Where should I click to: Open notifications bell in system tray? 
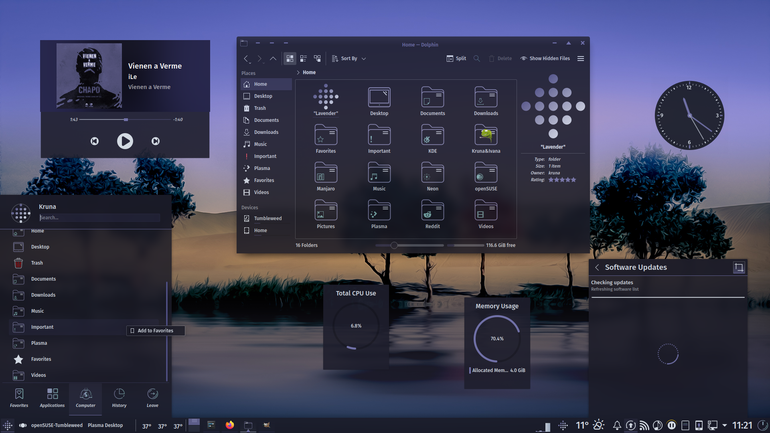(x=617, y=426)
